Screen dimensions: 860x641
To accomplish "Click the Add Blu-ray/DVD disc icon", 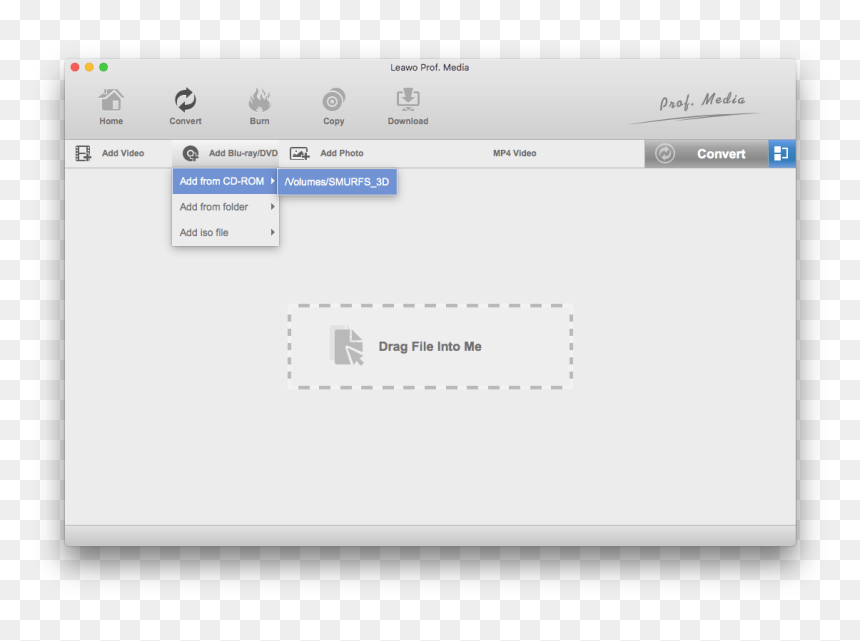I will 190,154.
